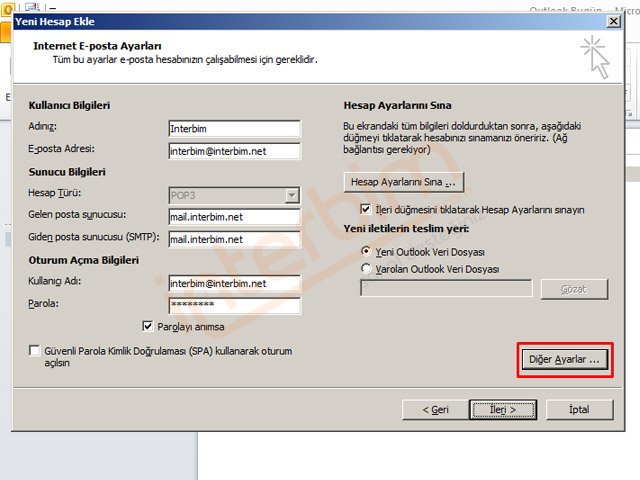Go back with the Geri button

(435, 409)
